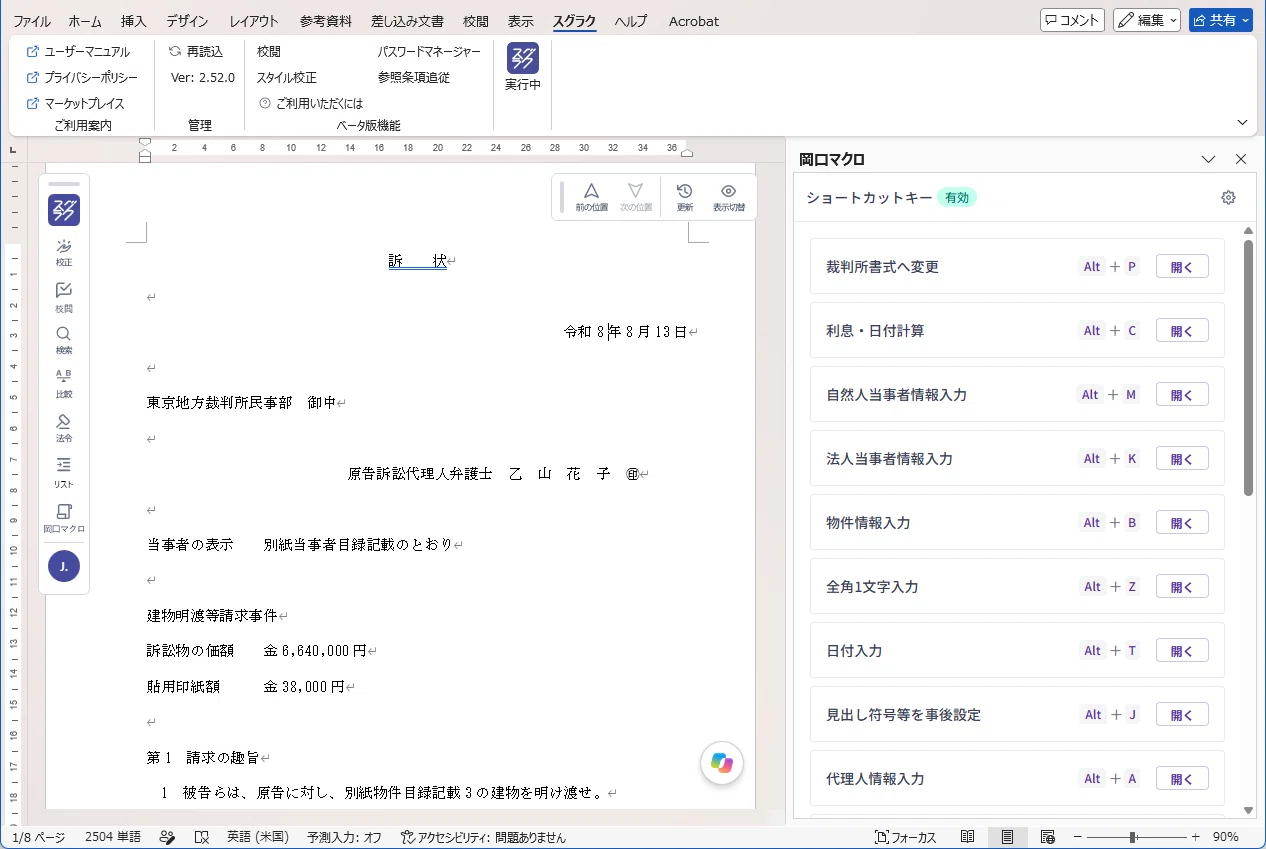Open the 全角1文字入力 macro
The image size is (1266, 849).
pos(1182,587)
